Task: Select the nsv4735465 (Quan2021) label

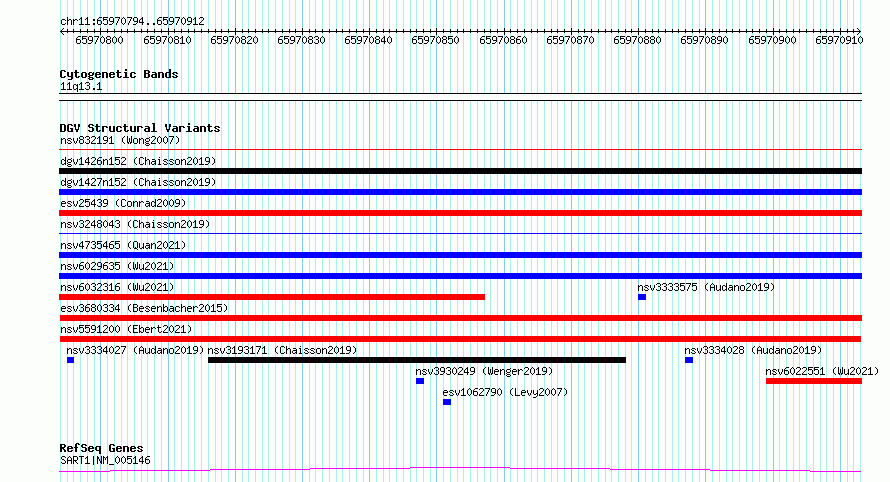Action: [x=123, y=245]
